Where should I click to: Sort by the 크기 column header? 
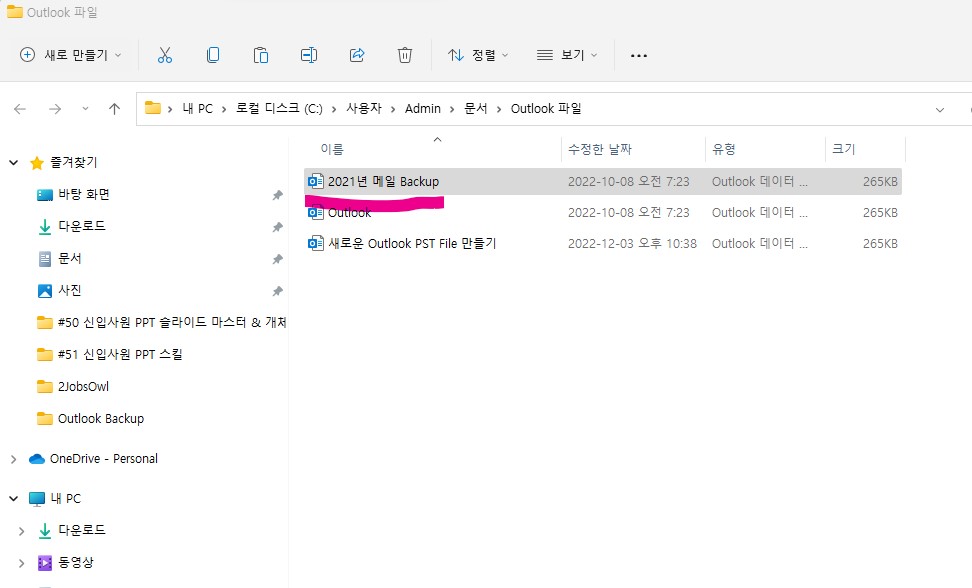coord(843,148)
